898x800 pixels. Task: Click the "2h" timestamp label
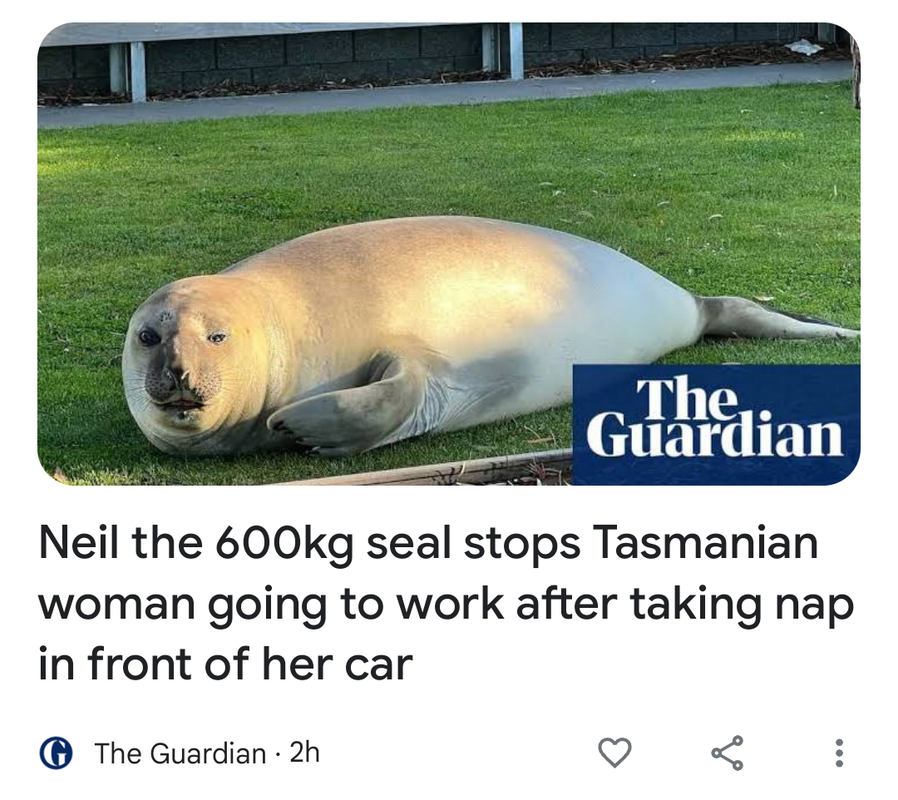click(304, 752)
